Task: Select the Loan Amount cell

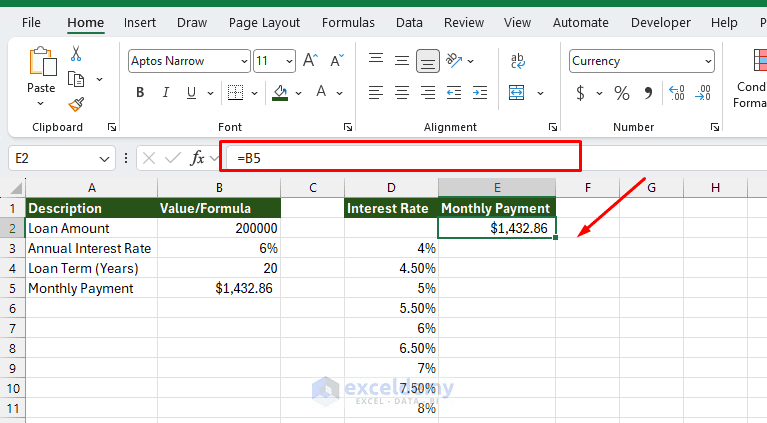Action: pos(91,228)
